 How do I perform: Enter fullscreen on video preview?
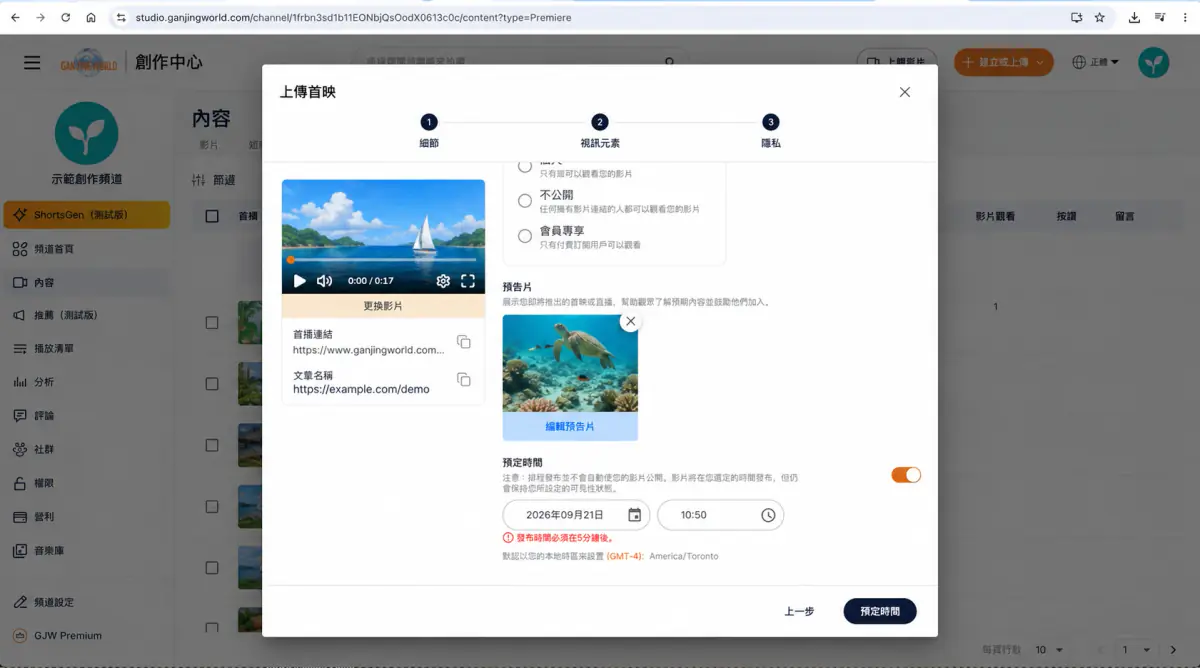tap(468, 281)
